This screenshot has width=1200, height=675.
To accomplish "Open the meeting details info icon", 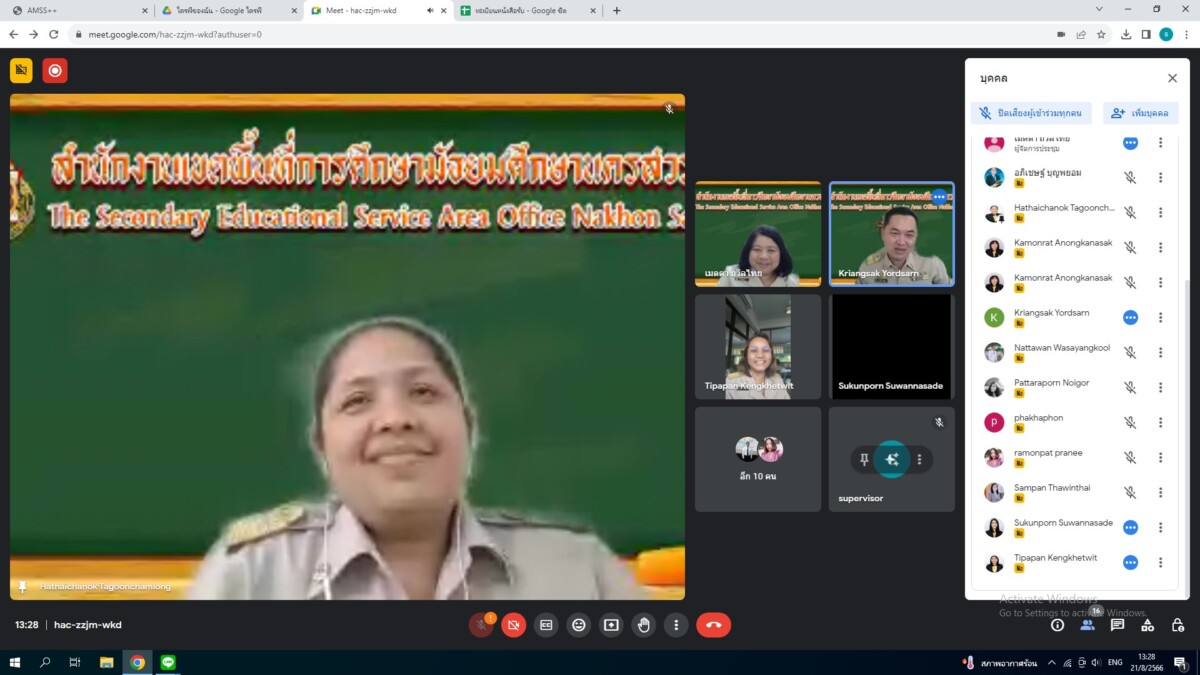I will point(1057,625).
